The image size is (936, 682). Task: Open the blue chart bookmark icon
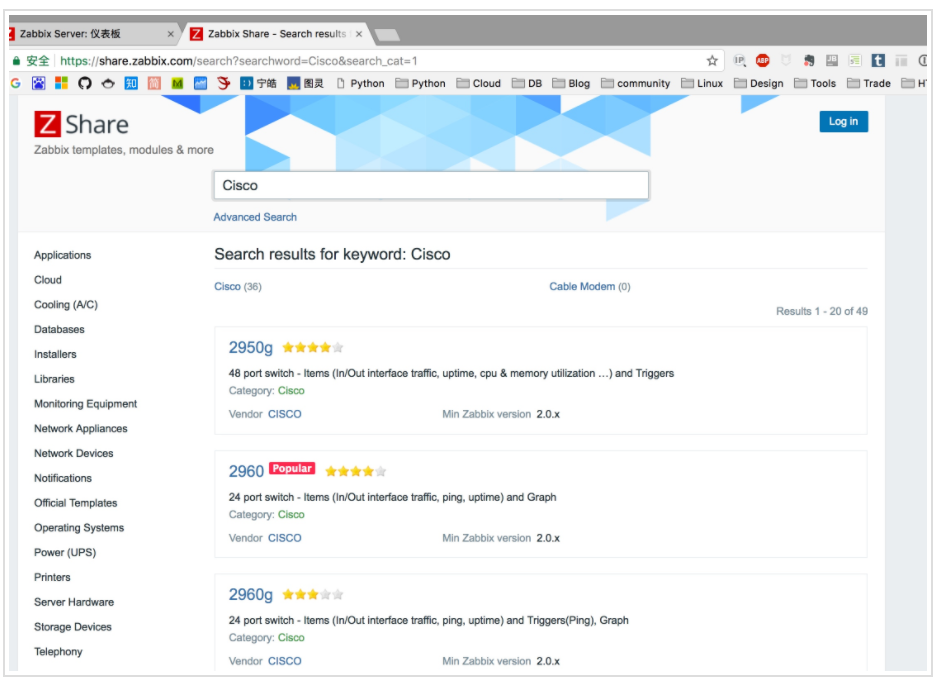click(201, 84)
